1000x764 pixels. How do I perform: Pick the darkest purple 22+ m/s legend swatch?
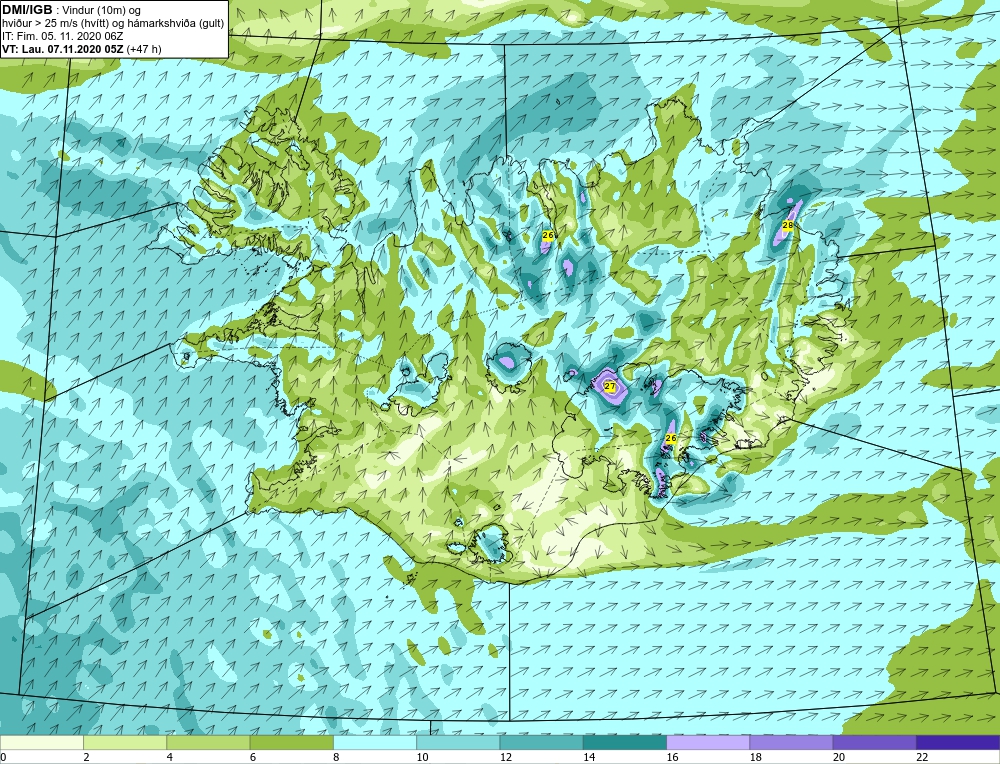click(957, 742)
